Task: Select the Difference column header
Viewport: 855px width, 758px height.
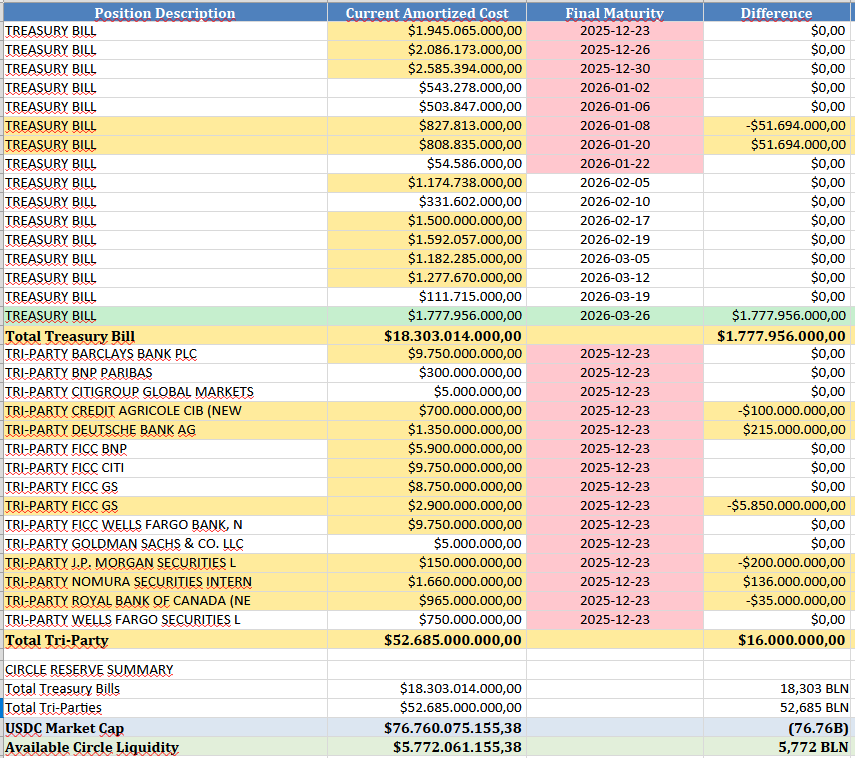Action: point(776,13)
